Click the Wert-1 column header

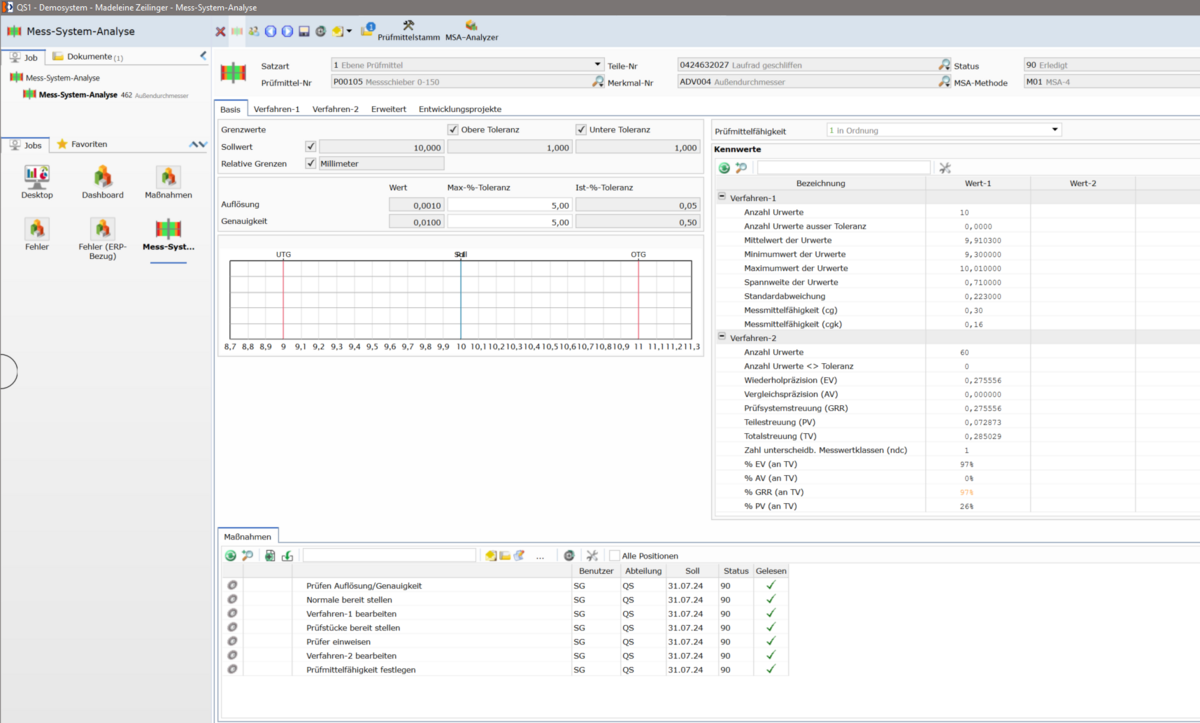click(978, 183)
